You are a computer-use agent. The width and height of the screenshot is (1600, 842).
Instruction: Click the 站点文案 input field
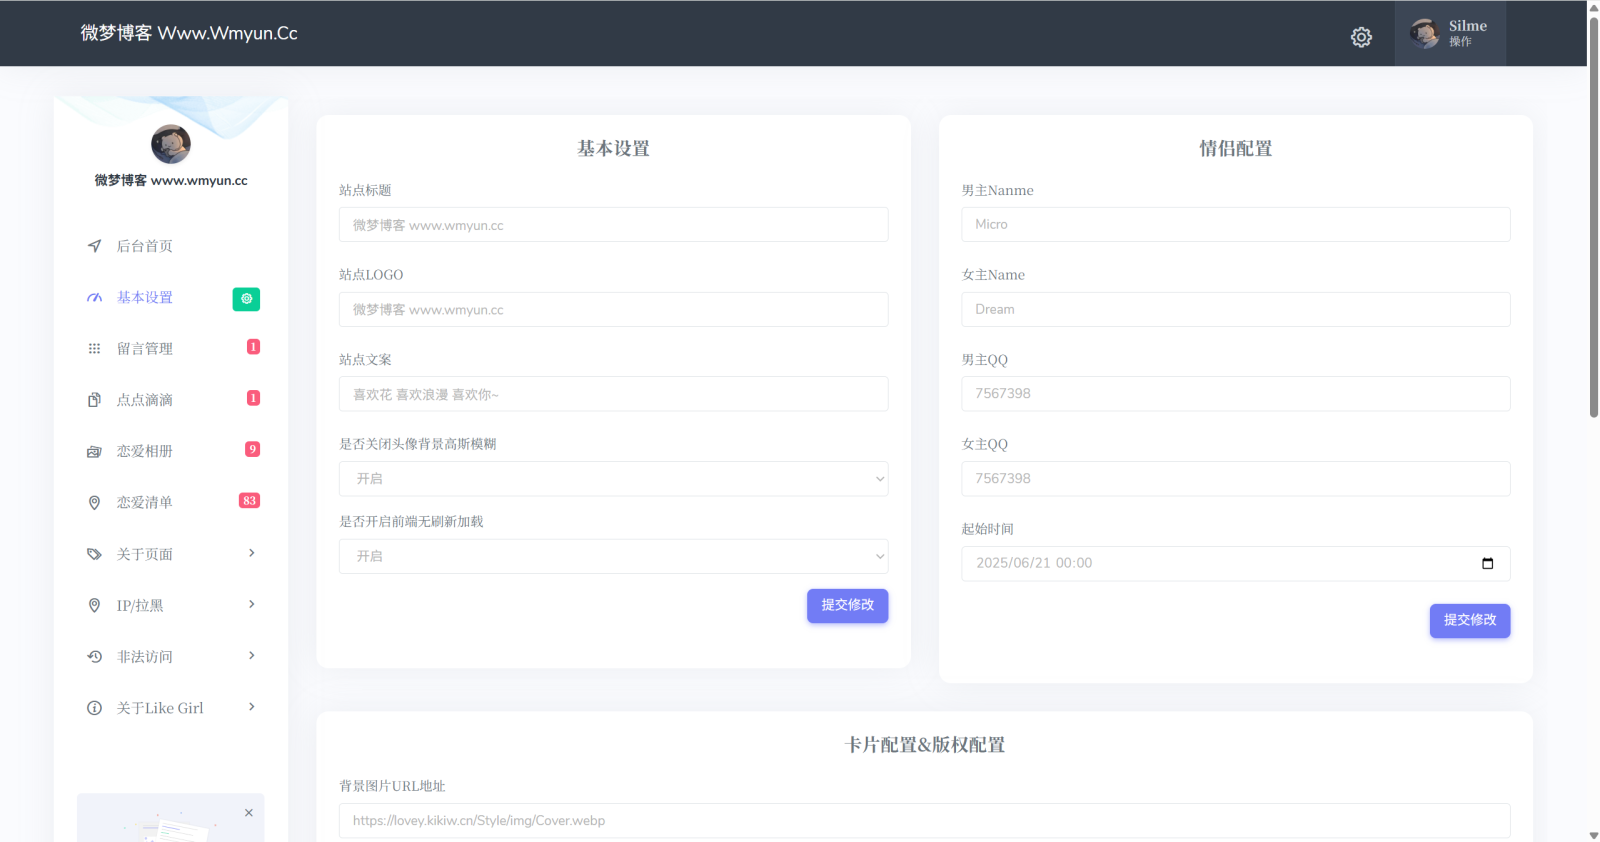[x=613, y=394]
